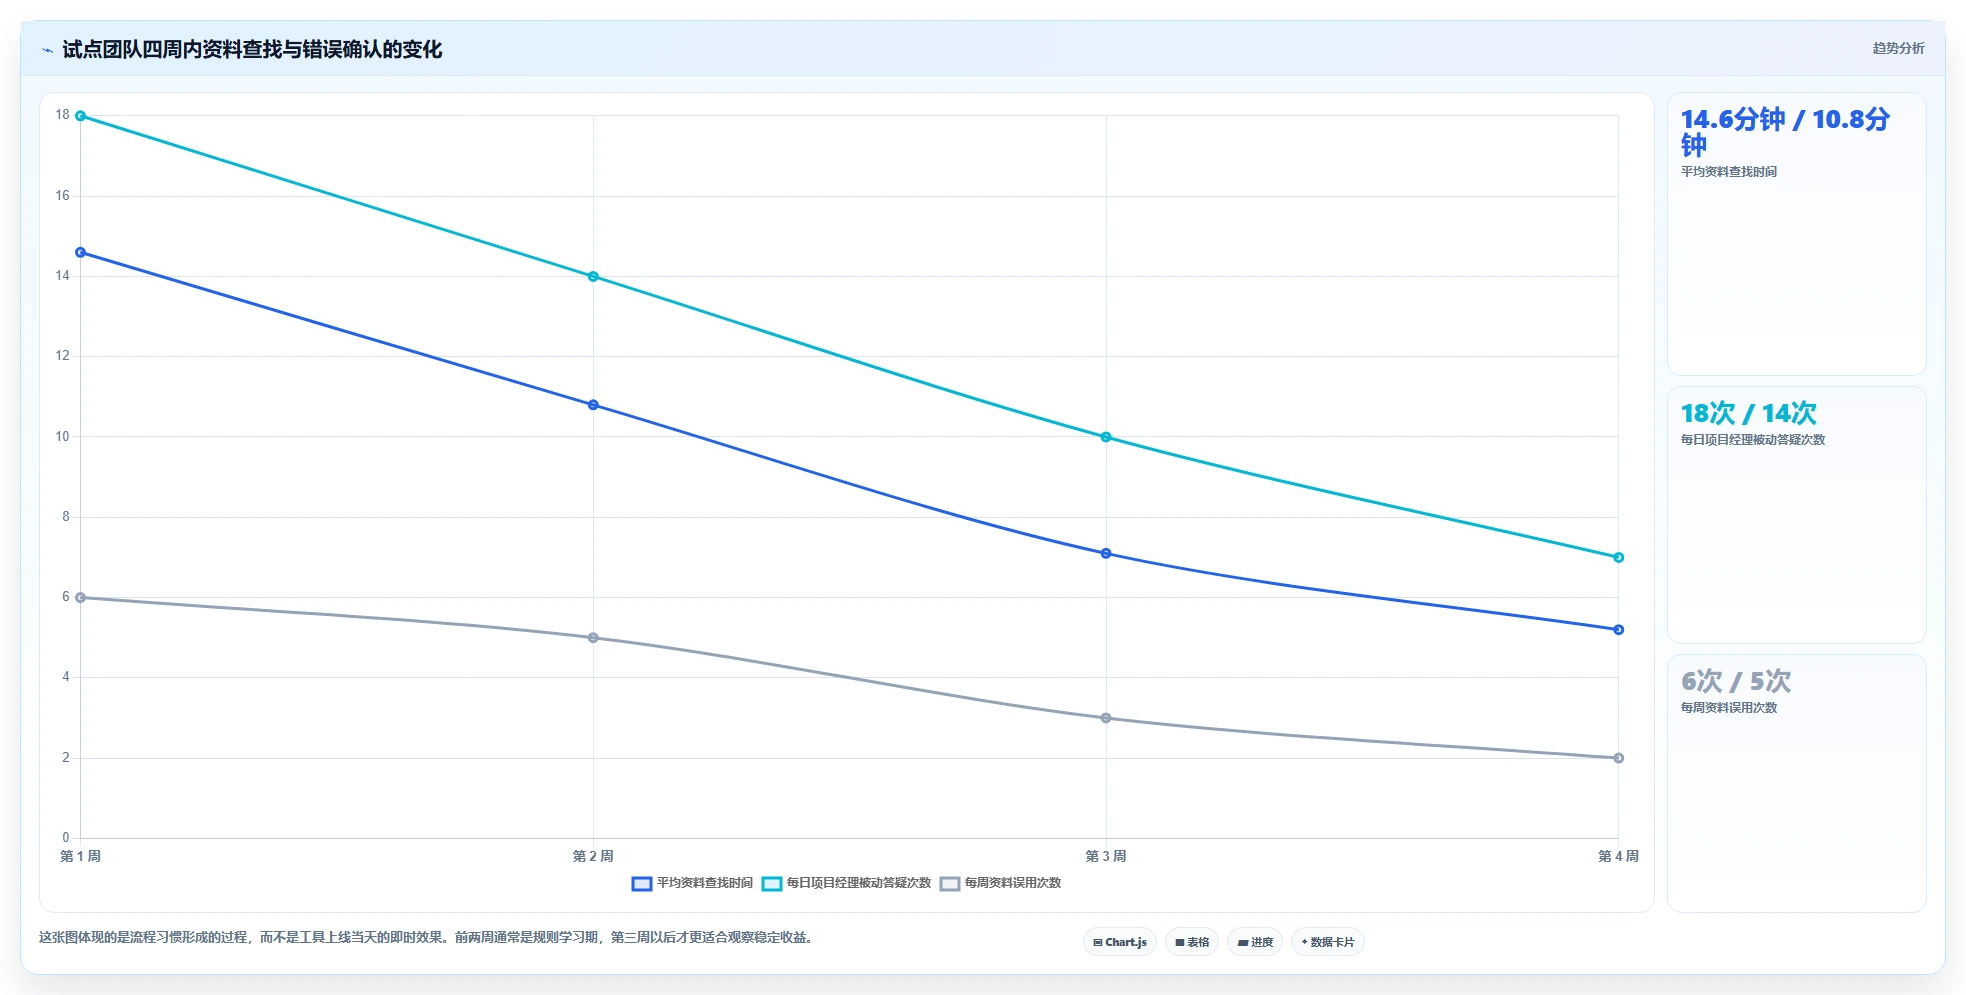The height and width of the screenshot is (995, 1966).
Task: Click the footnote text beginning 这张图体现的是
Action: 427,938
